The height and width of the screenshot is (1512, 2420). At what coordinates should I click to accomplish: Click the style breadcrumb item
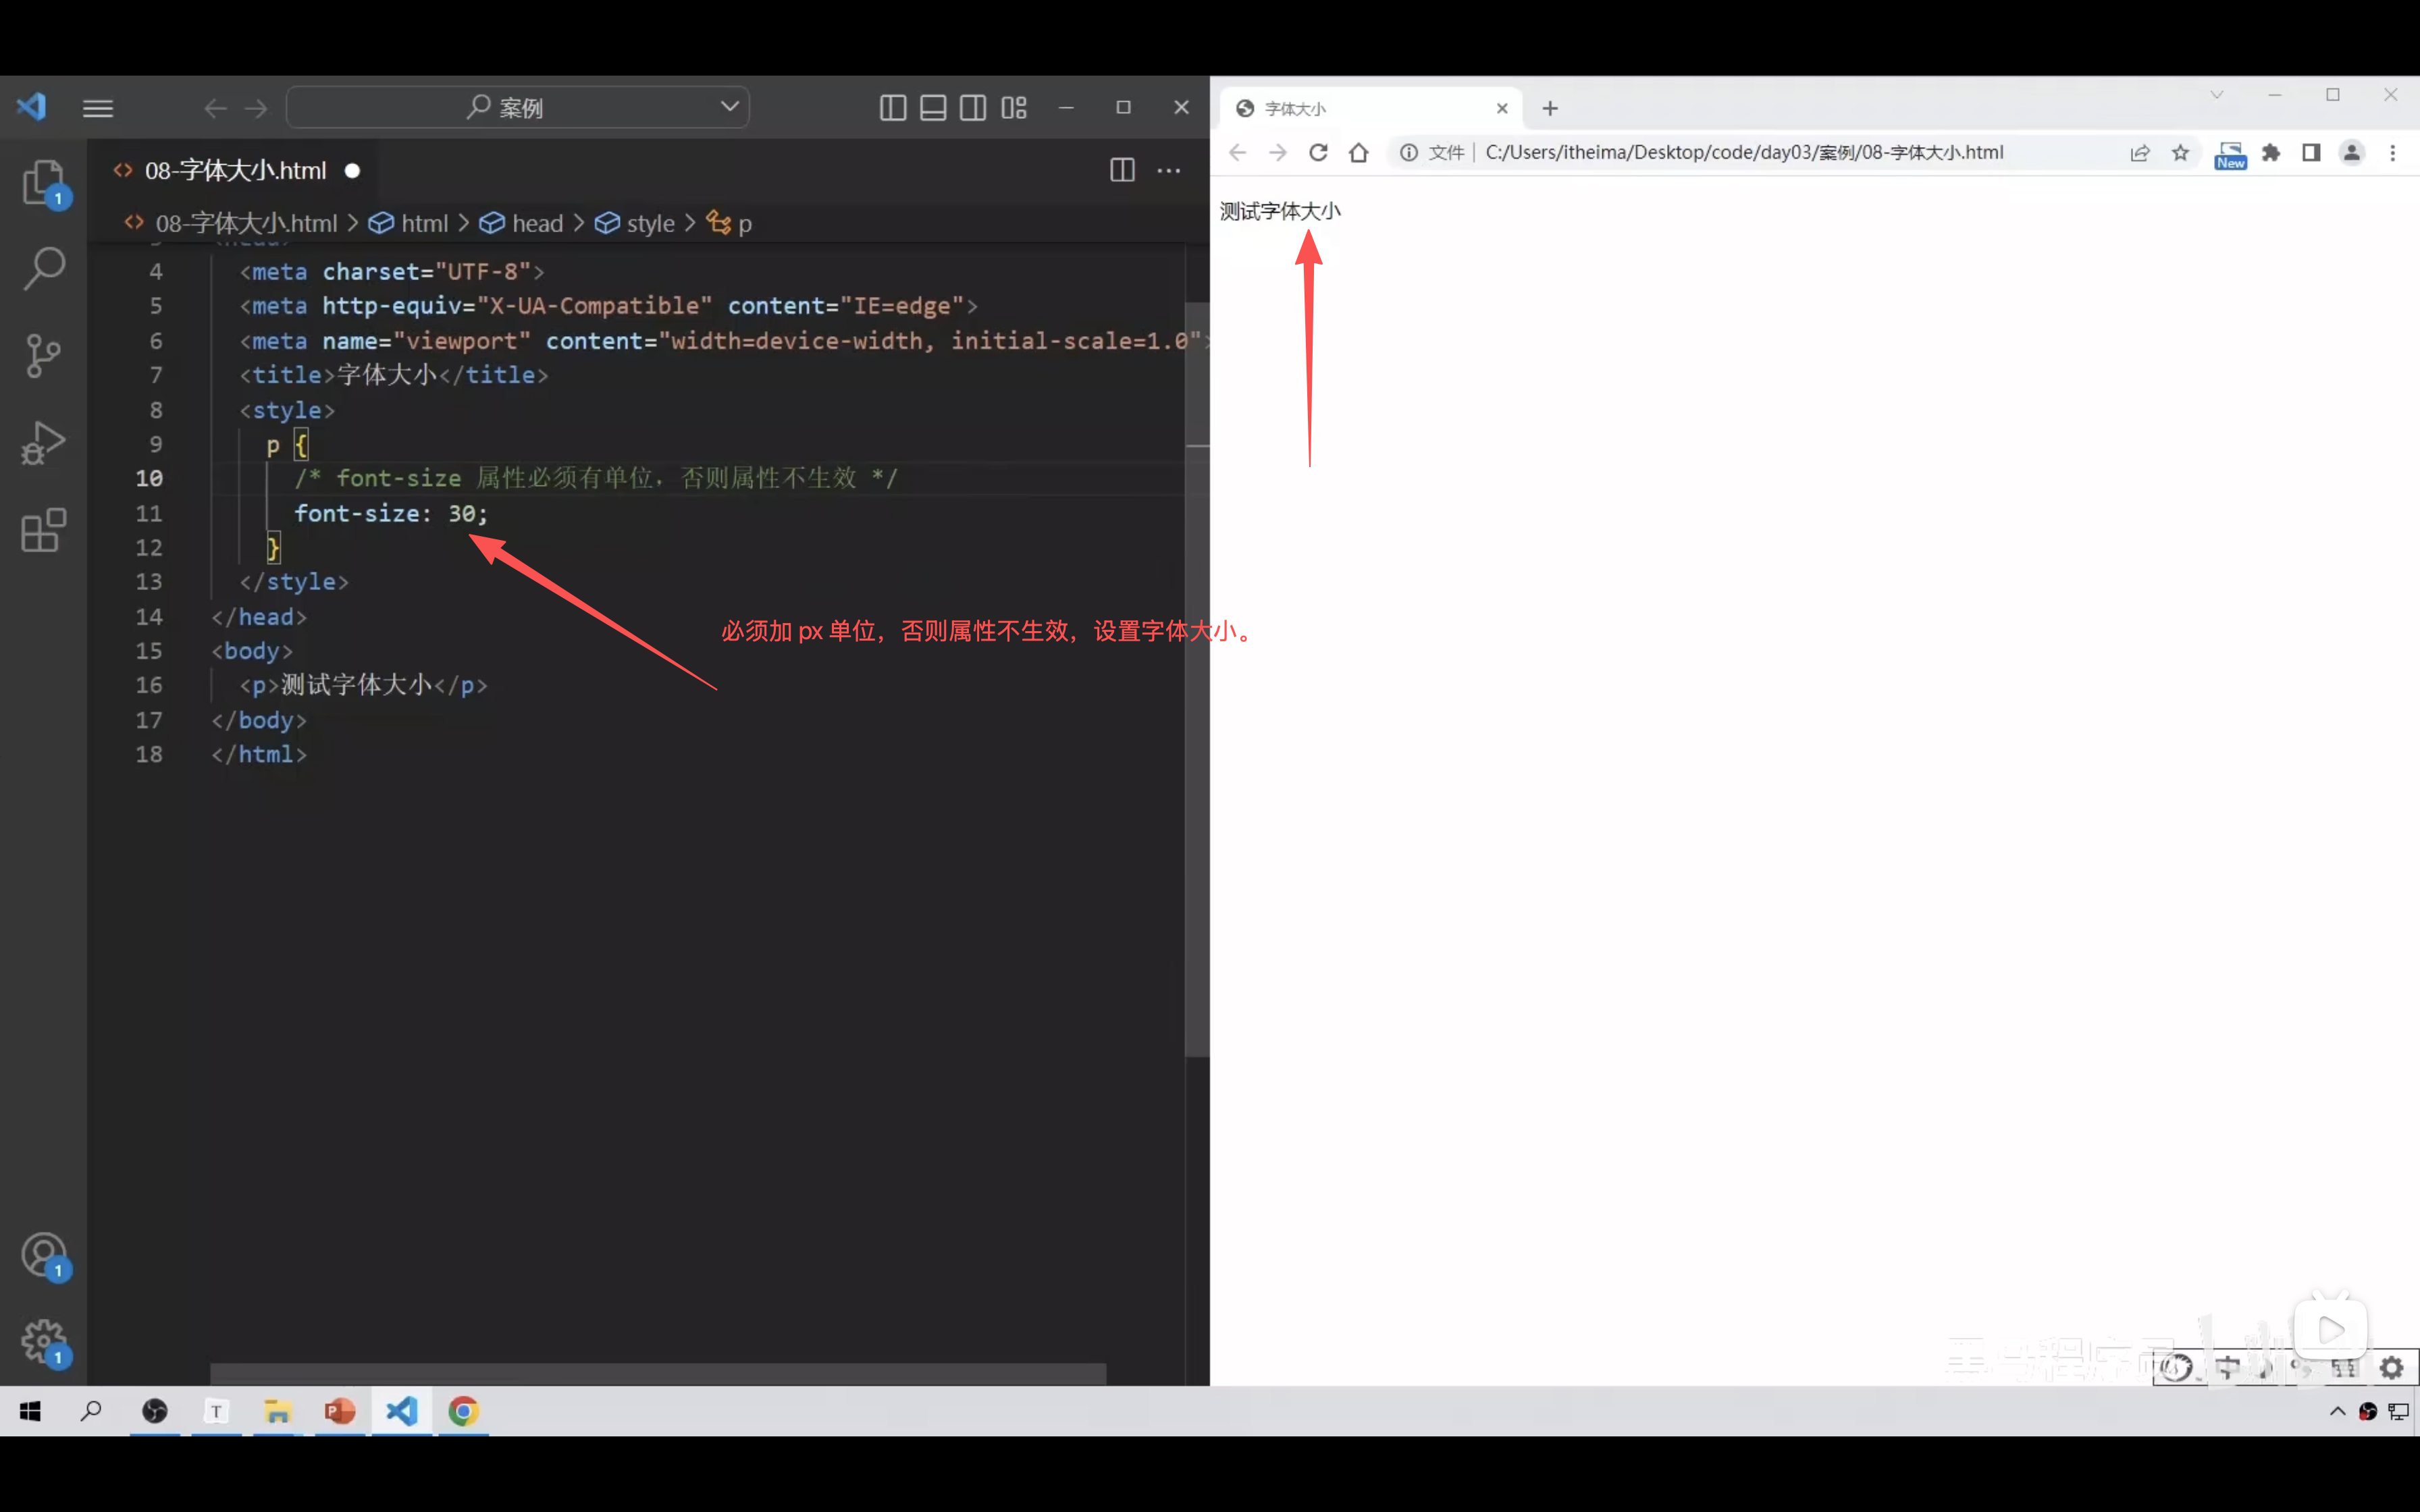[x=636, y=223]
